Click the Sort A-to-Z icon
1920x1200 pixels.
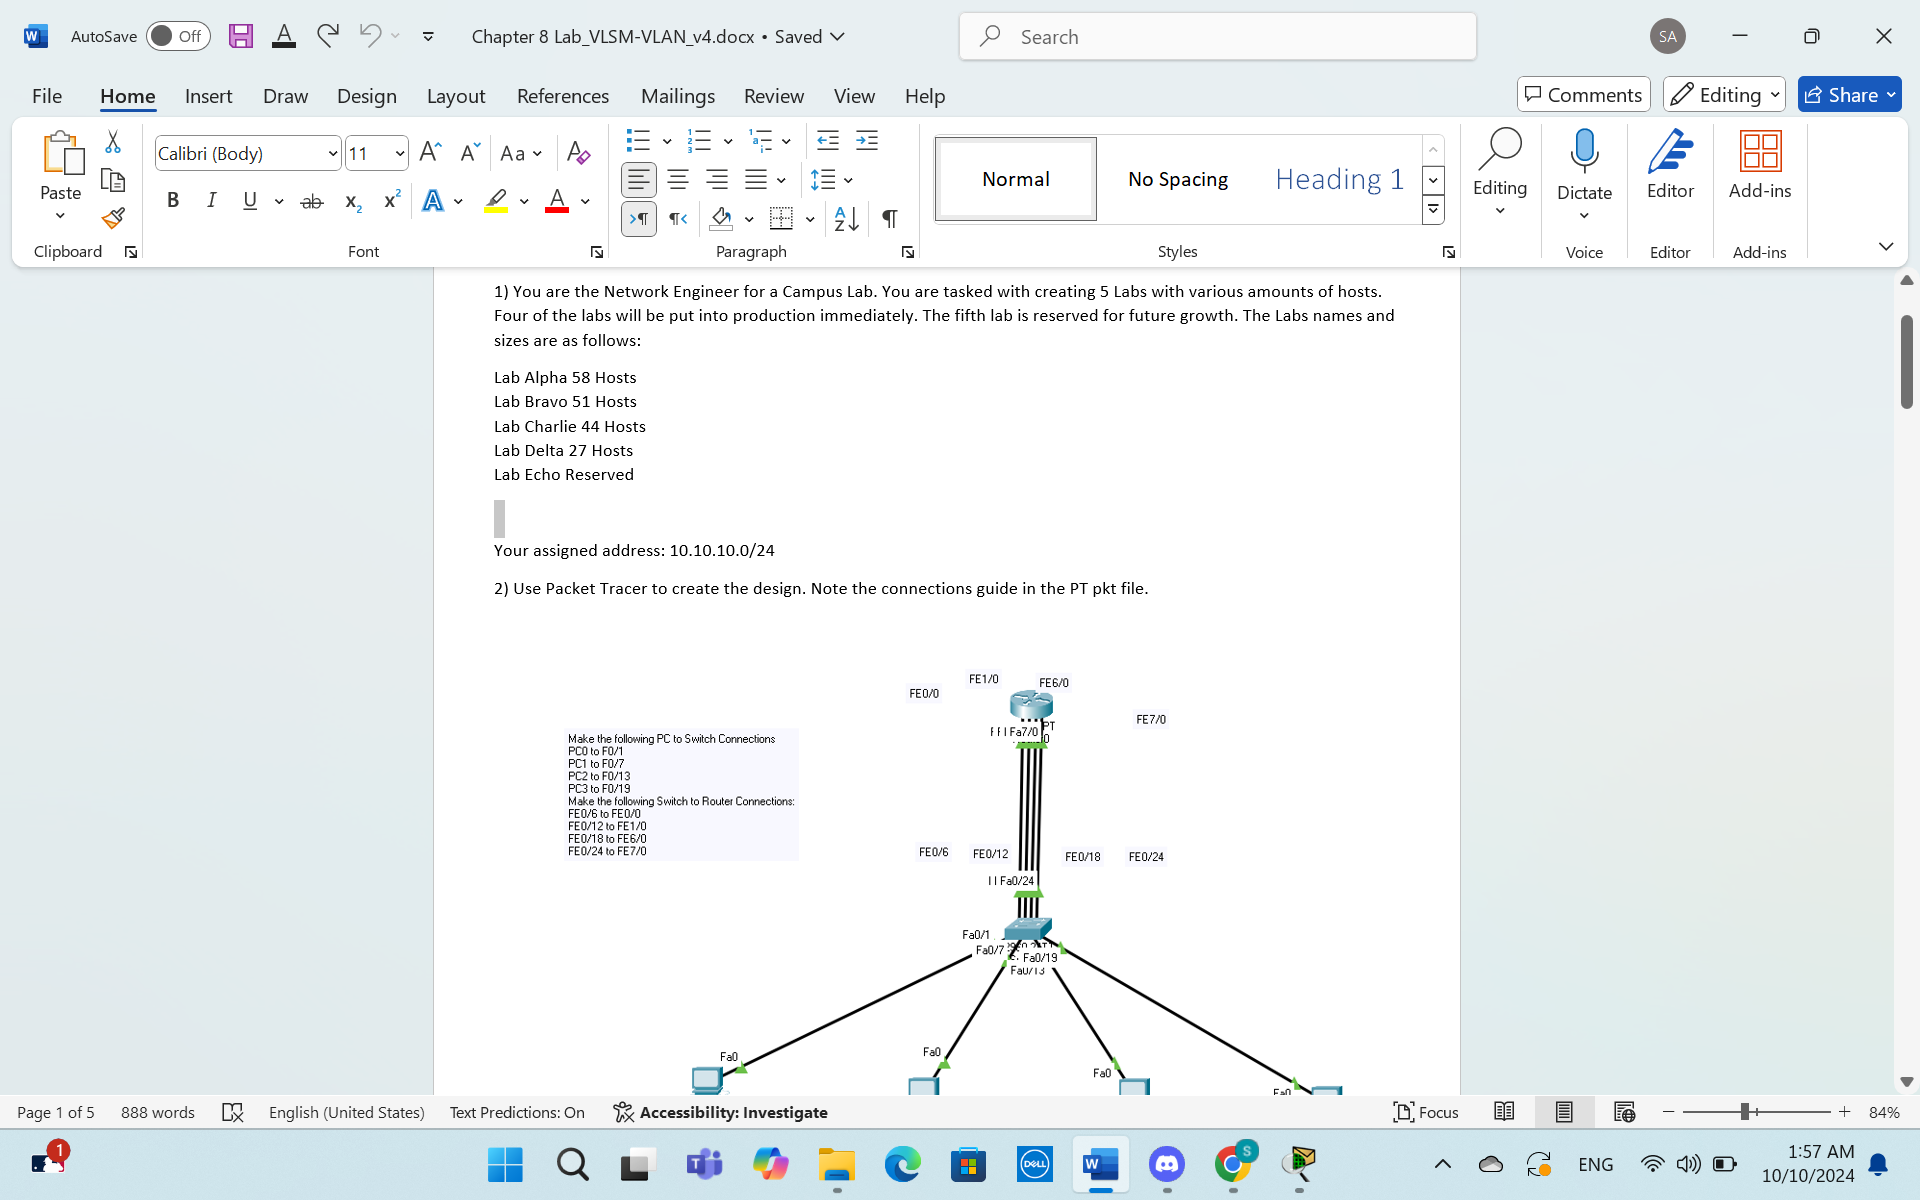846,219
